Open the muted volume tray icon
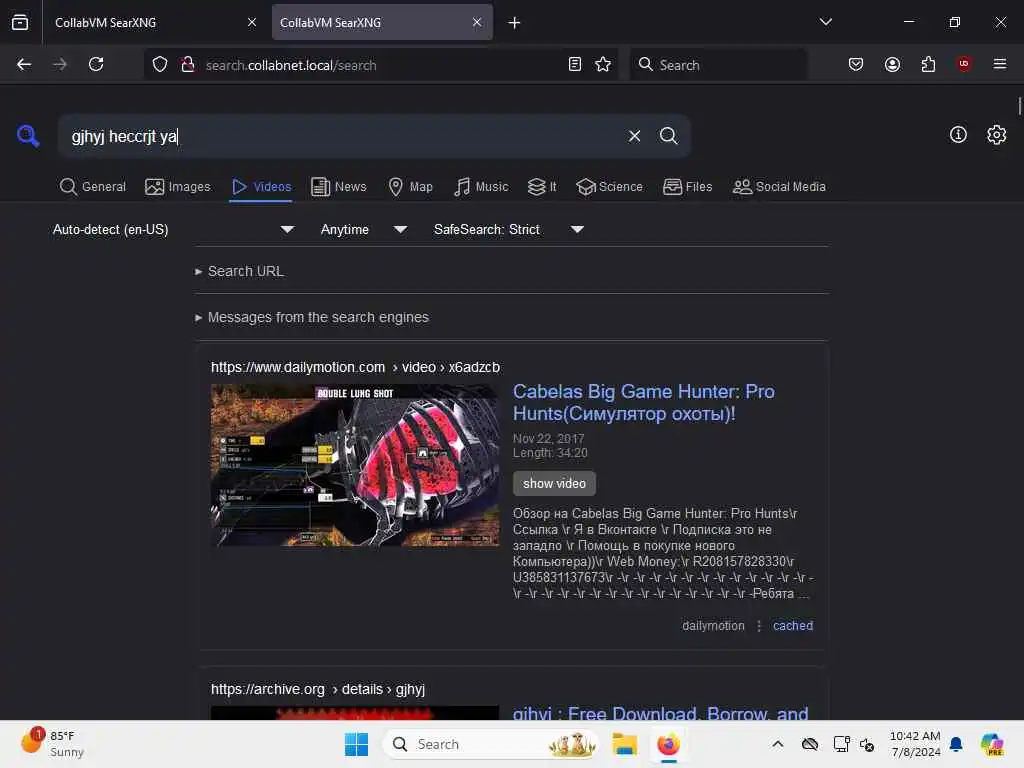Screen dimensions: 1024x768 pos(867,744)
